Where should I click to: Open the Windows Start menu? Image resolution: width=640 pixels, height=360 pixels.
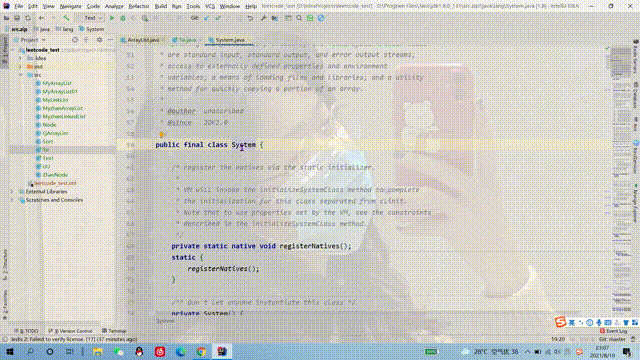pos(10,351)
